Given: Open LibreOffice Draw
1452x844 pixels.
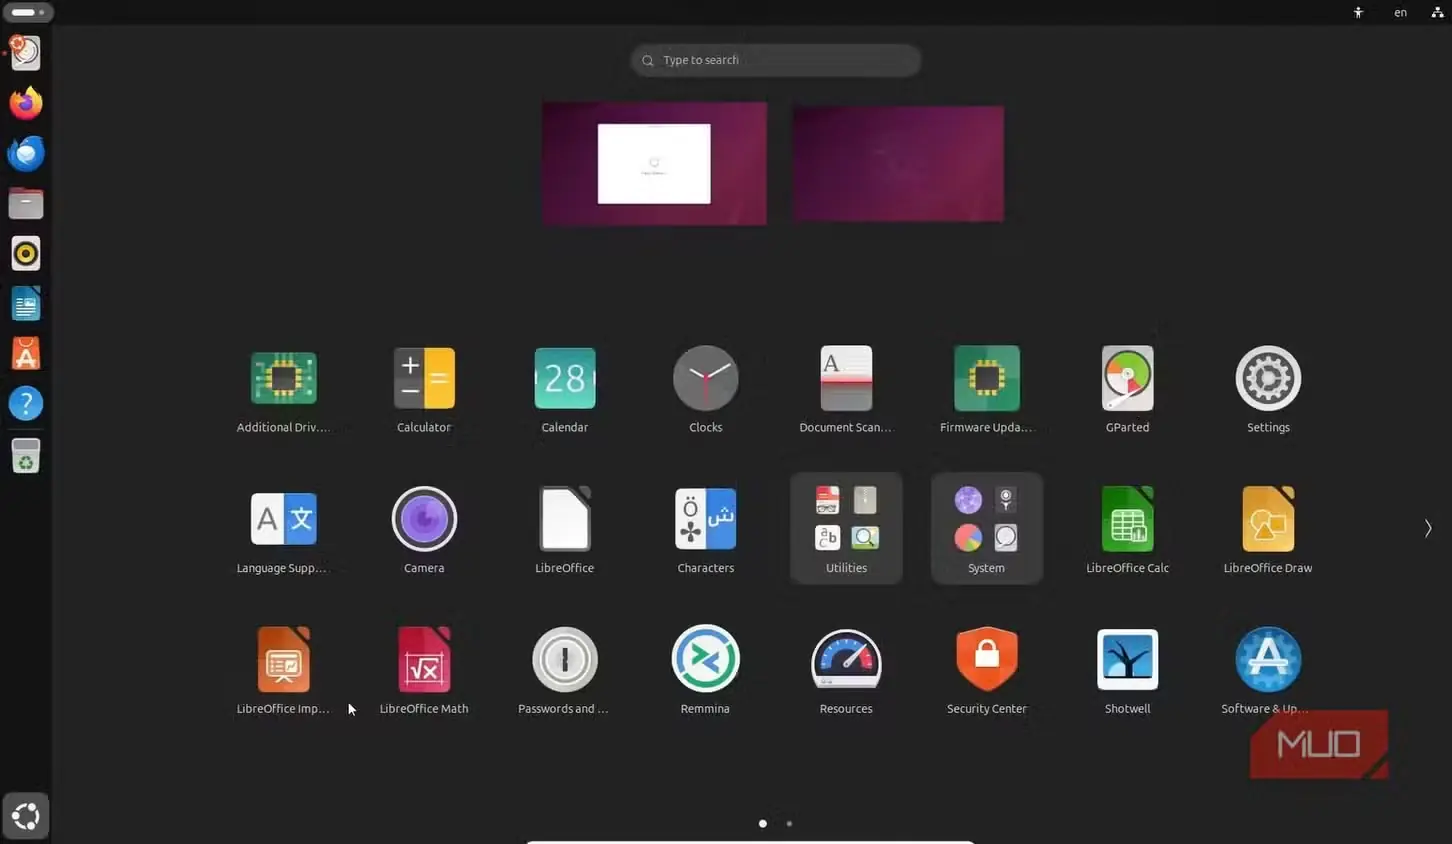Looking at the screenshot, I should (1268, 519).
